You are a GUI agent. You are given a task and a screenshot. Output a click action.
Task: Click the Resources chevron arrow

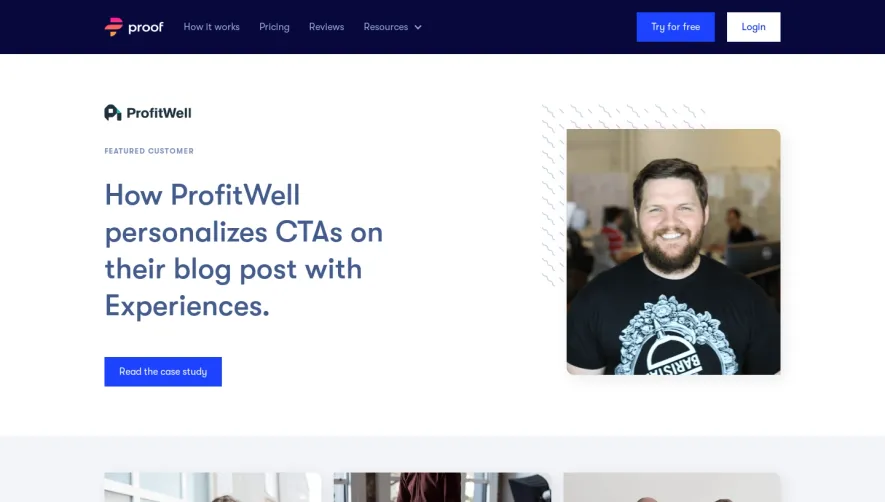(418, 27)
